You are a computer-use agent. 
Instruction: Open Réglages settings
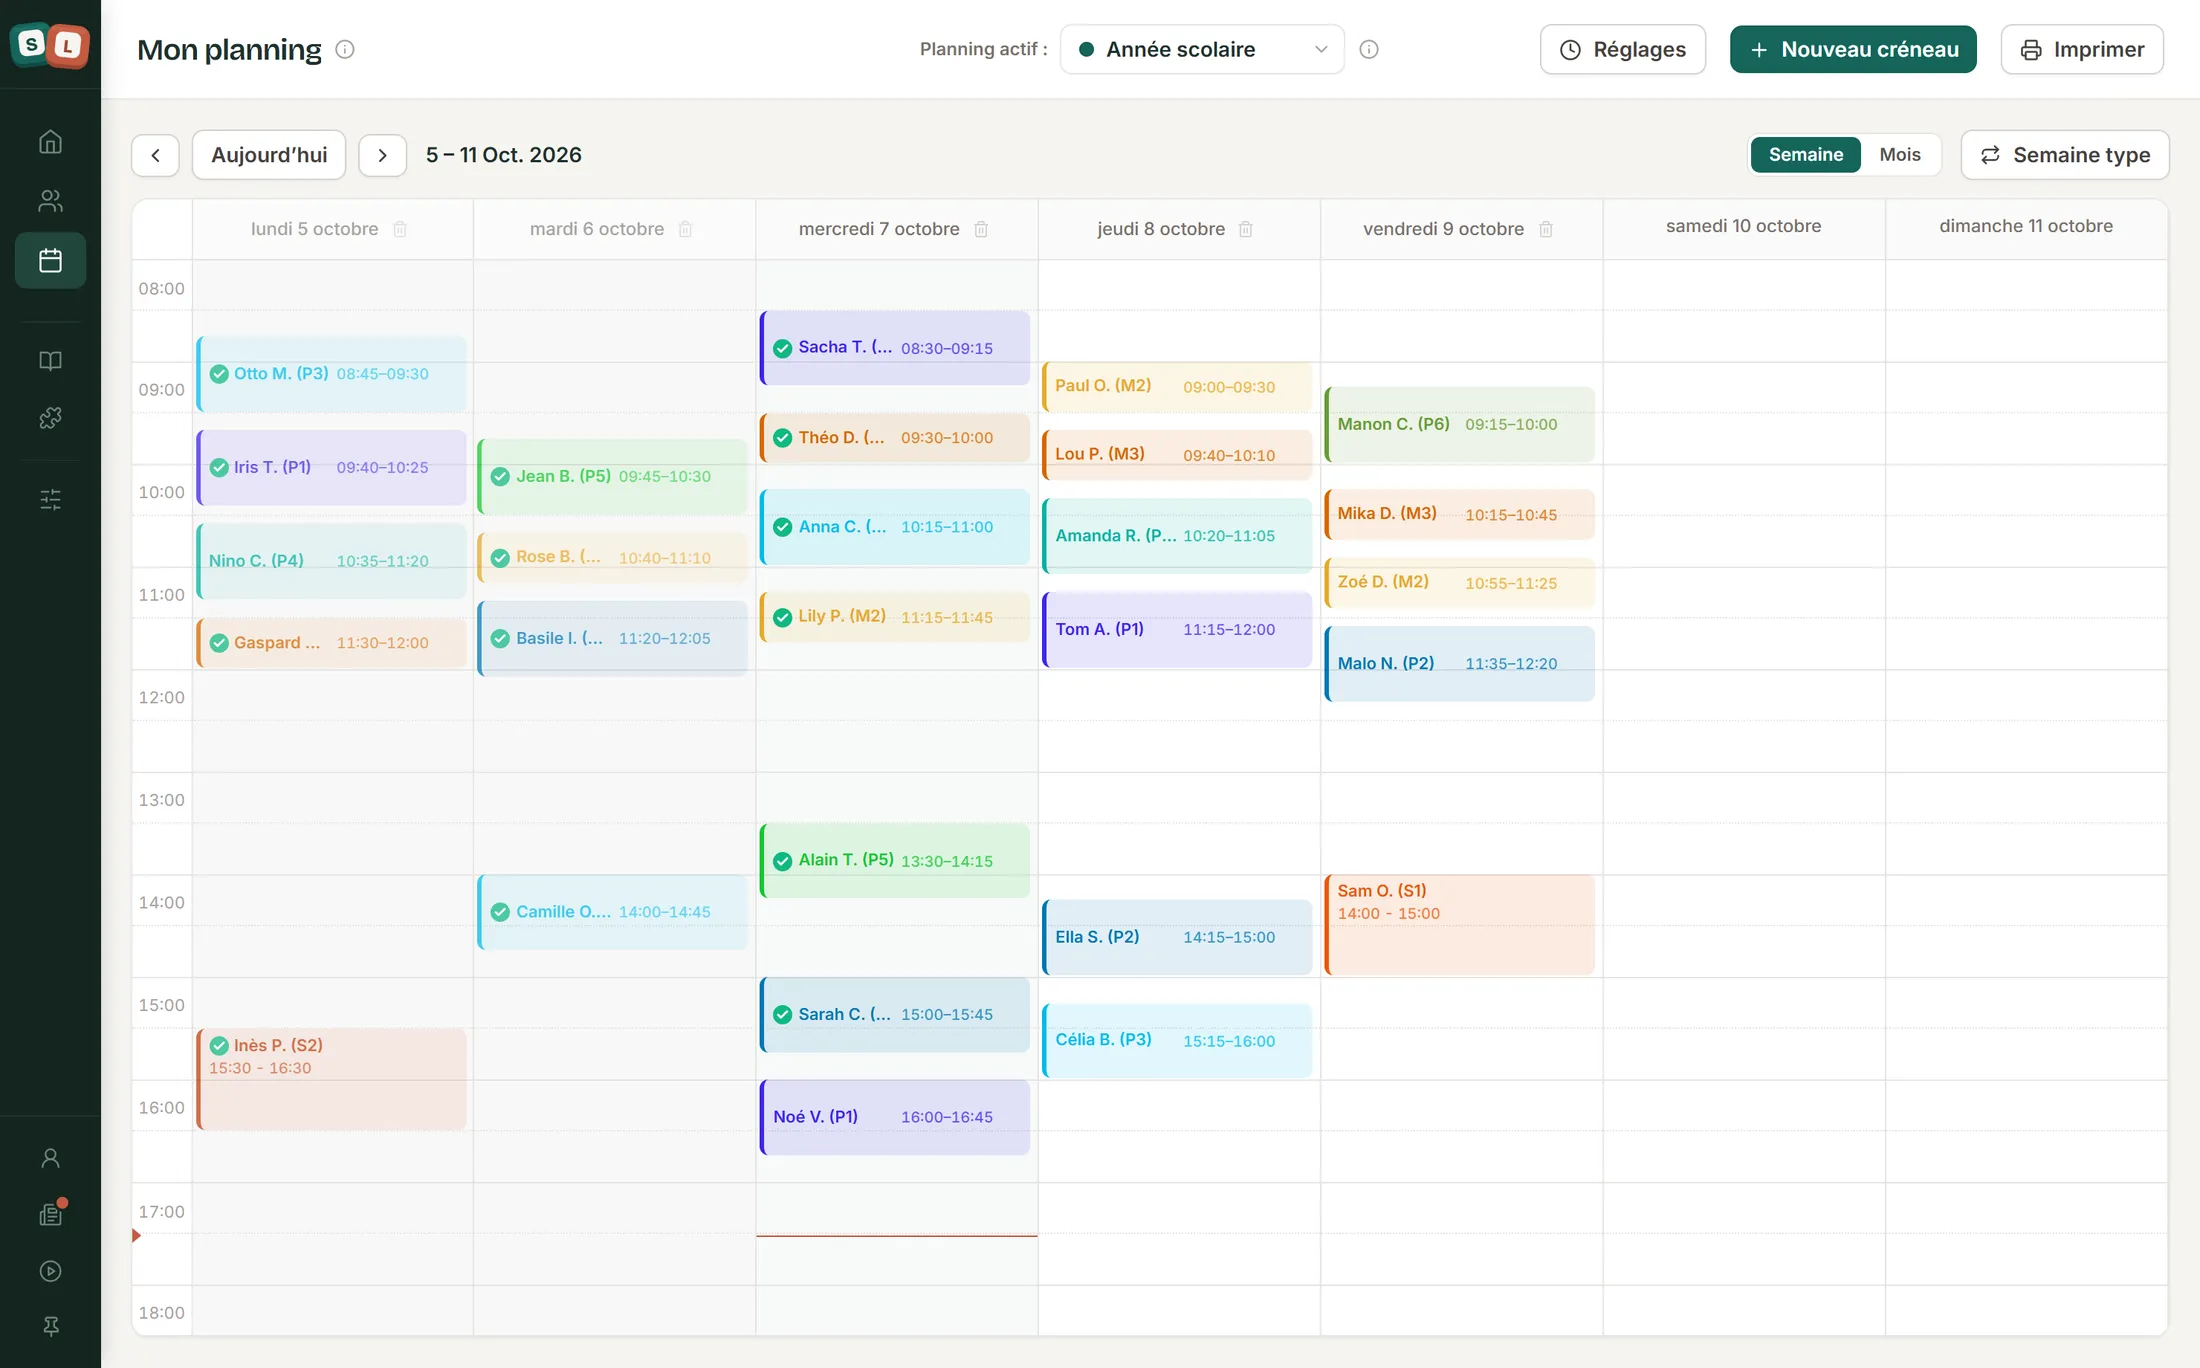click(x=1622, y=49)
